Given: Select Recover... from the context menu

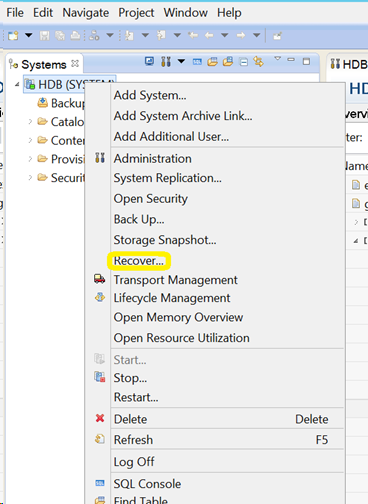Looking at the screenshot, I should [139, 261].
